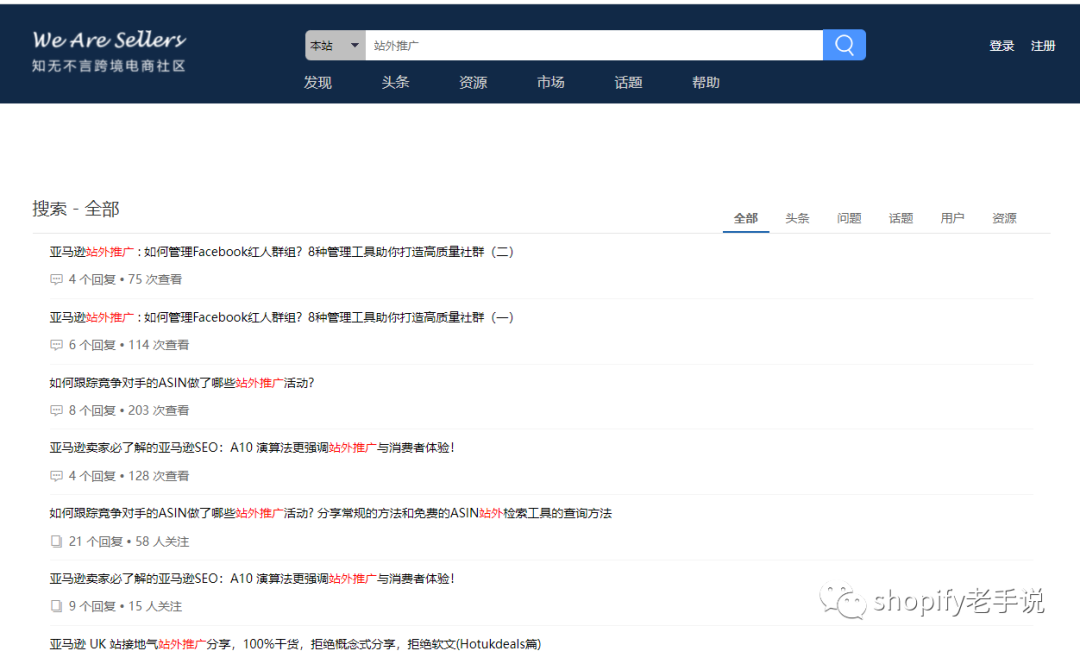Click the comment bubble icon on the first result
Image resolution: width=1080 pixels, height=651 pixels.
pyautogui.click(x=56, y=279)
